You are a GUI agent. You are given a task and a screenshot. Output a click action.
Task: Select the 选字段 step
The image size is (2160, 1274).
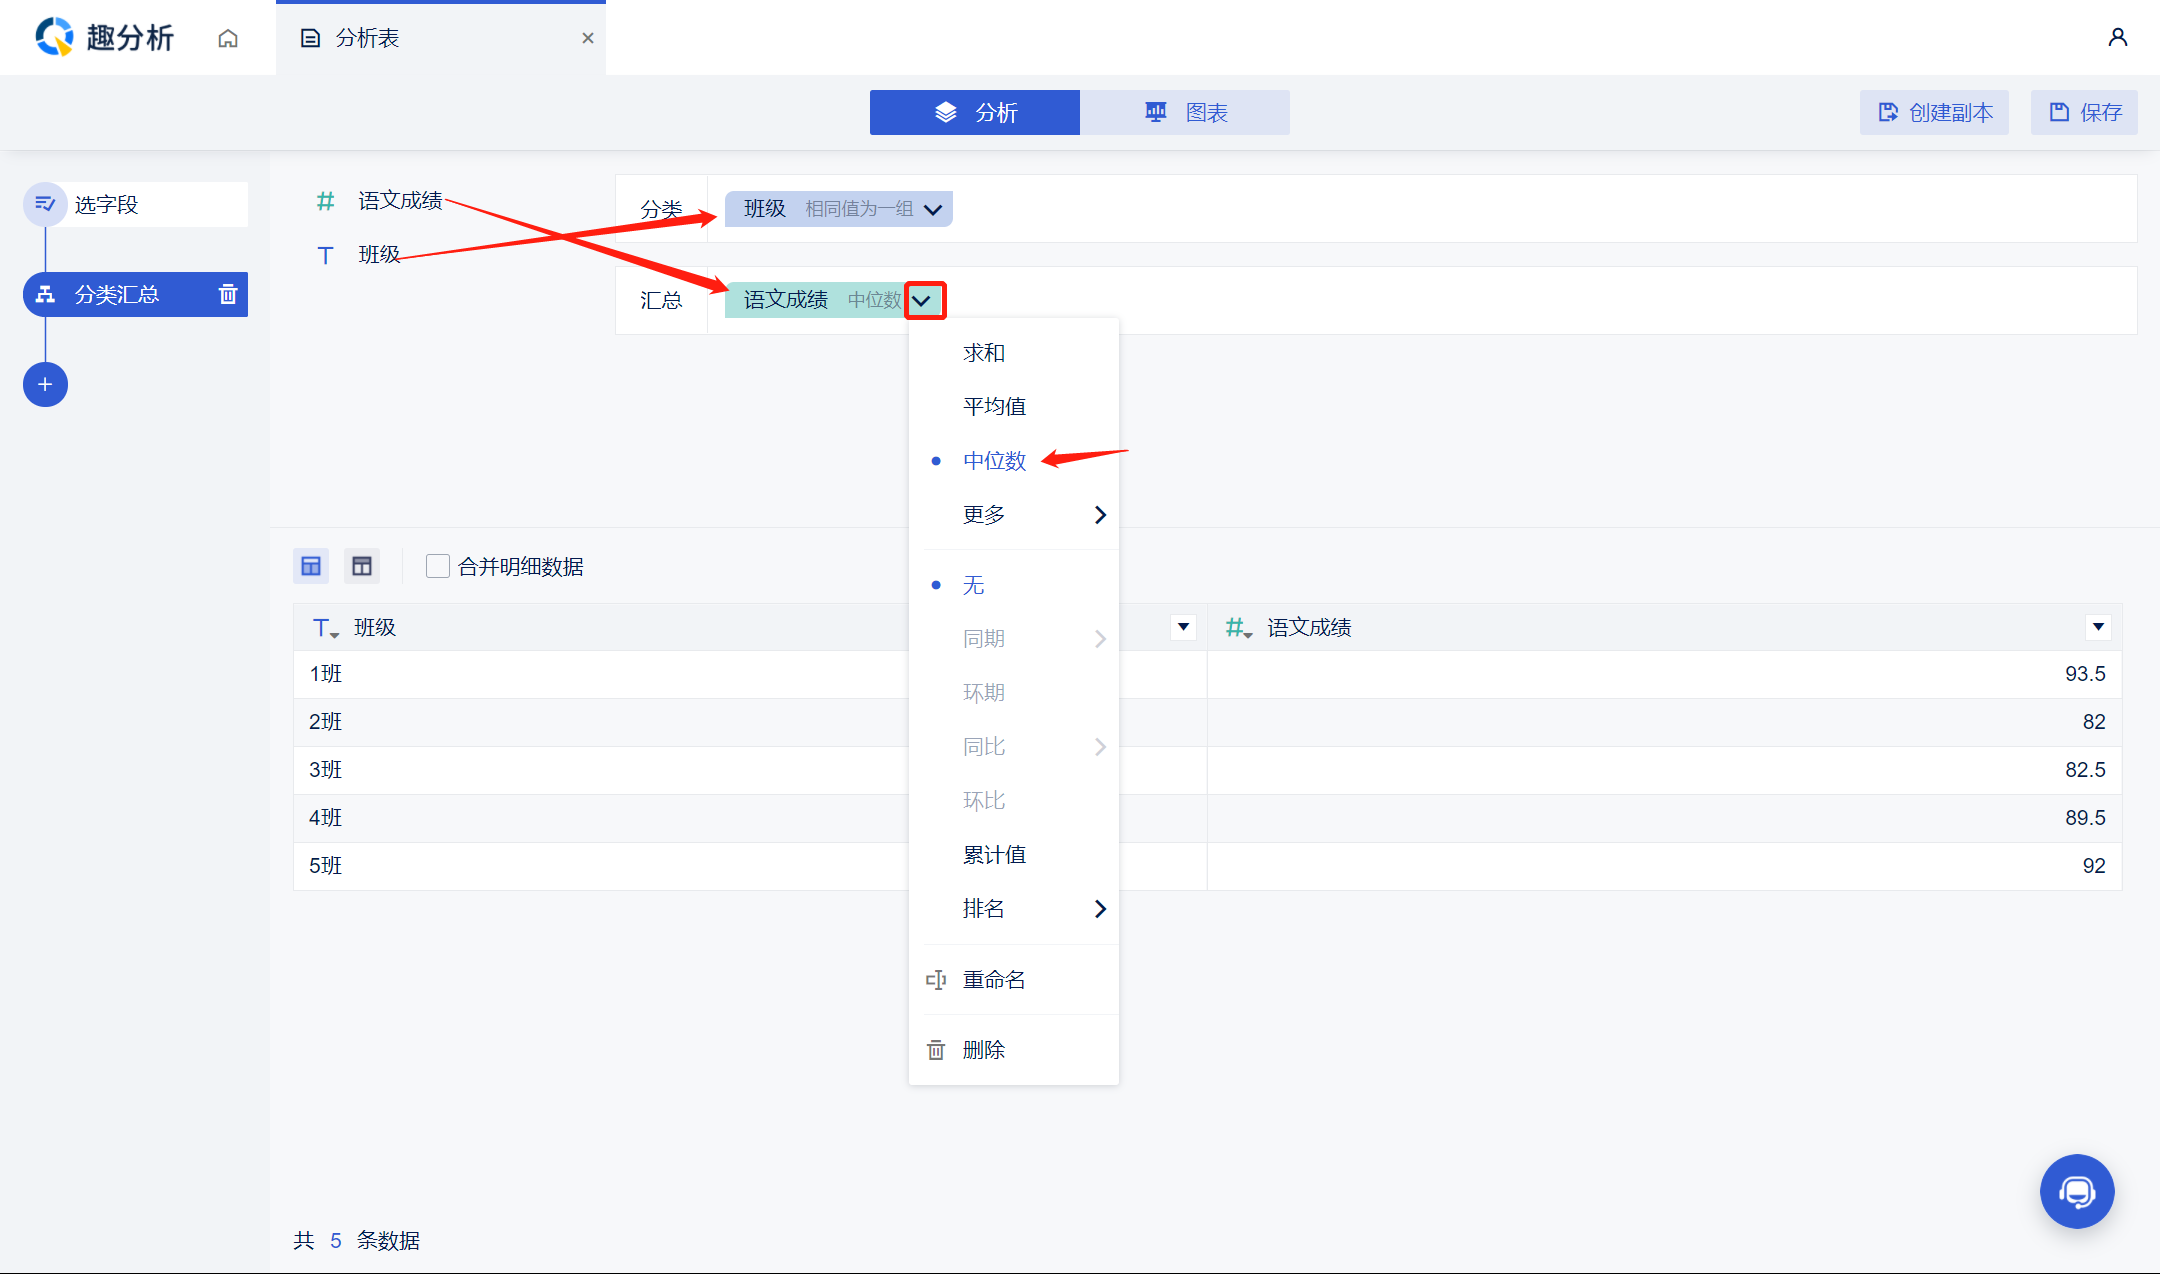click(x=136, y=204)
